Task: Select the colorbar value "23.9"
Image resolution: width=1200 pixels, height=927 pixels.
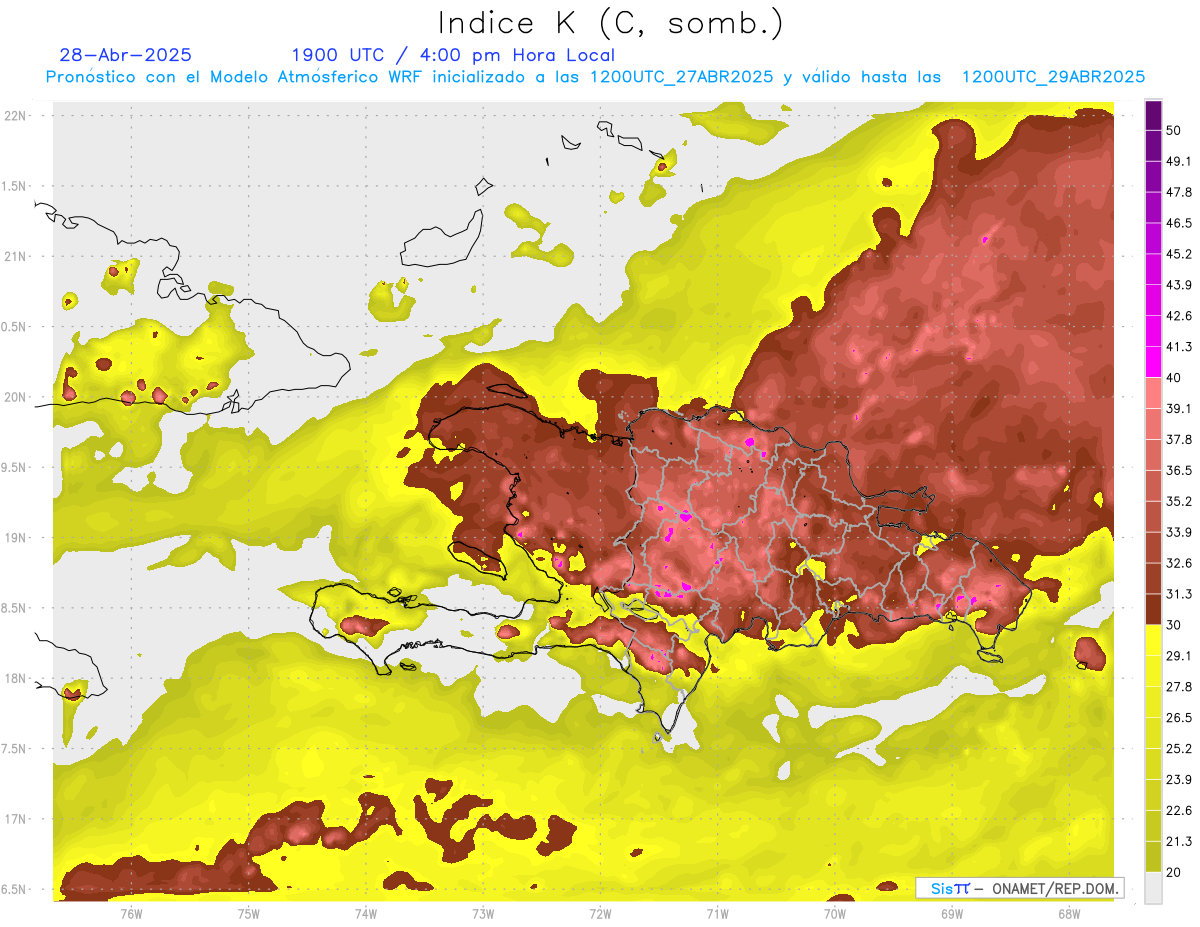Action: 1179,780
